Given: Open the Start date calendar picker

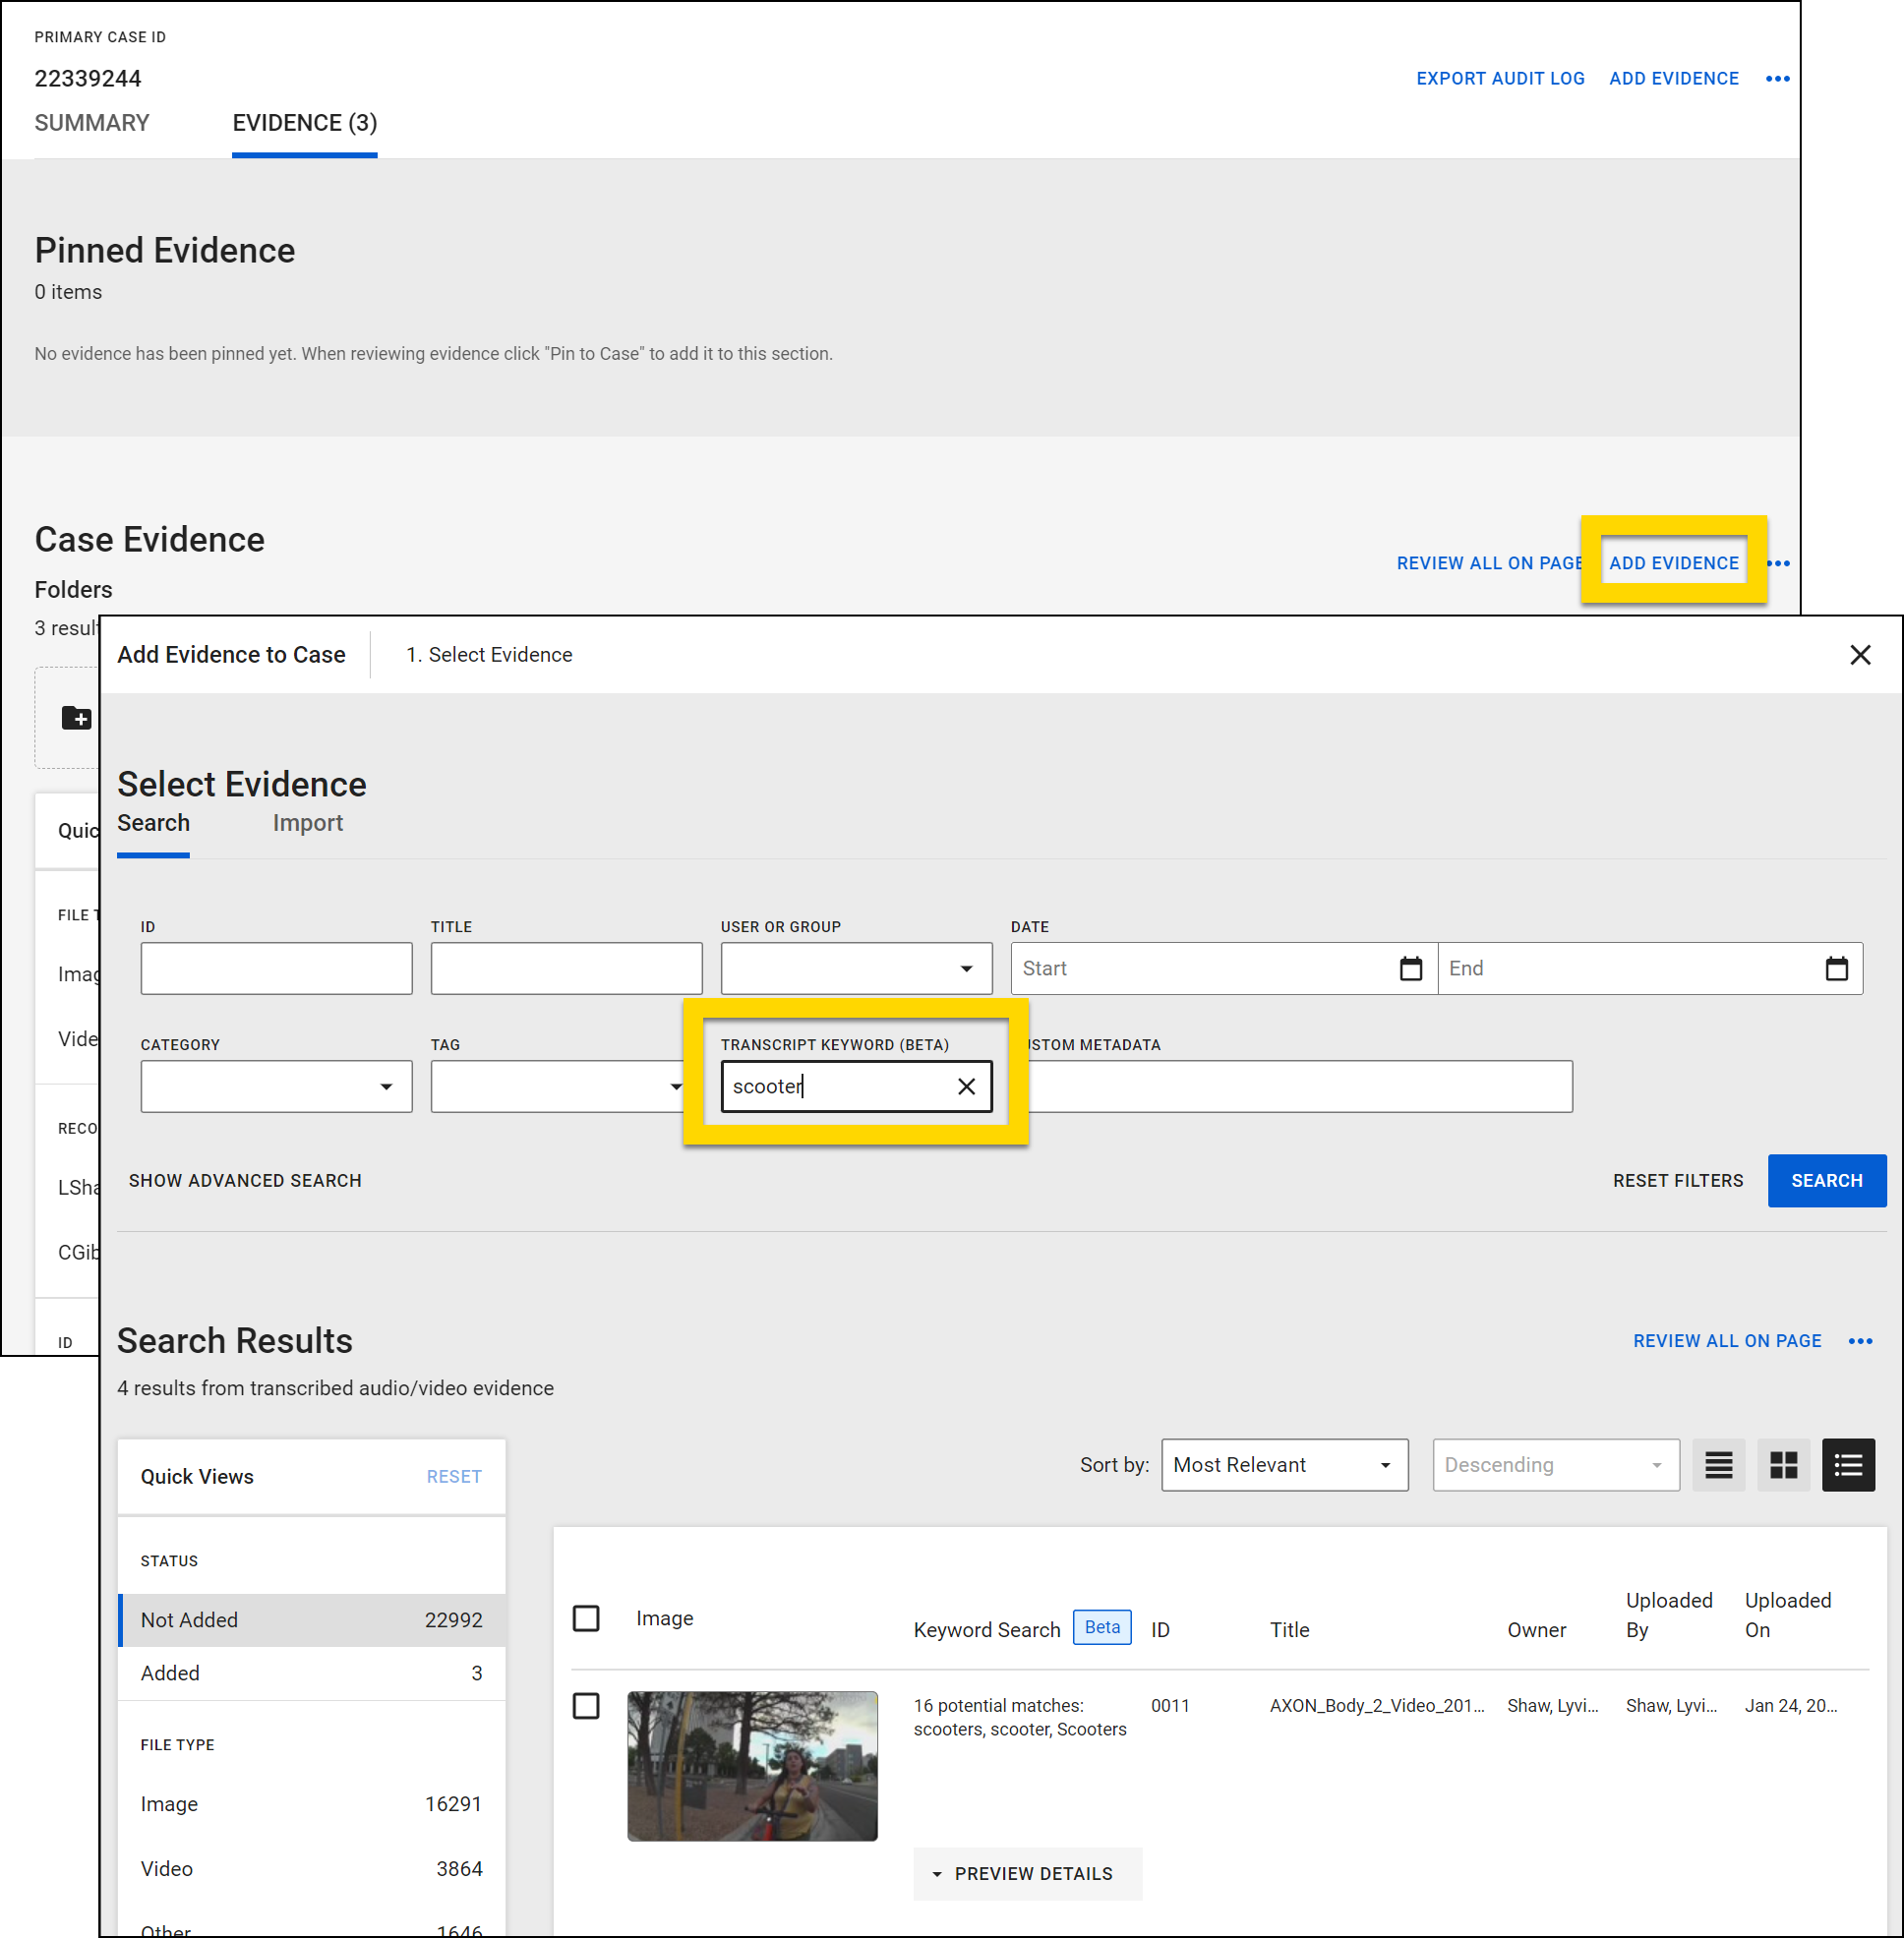Looking at the screenshot, I should coord(1410,968).
